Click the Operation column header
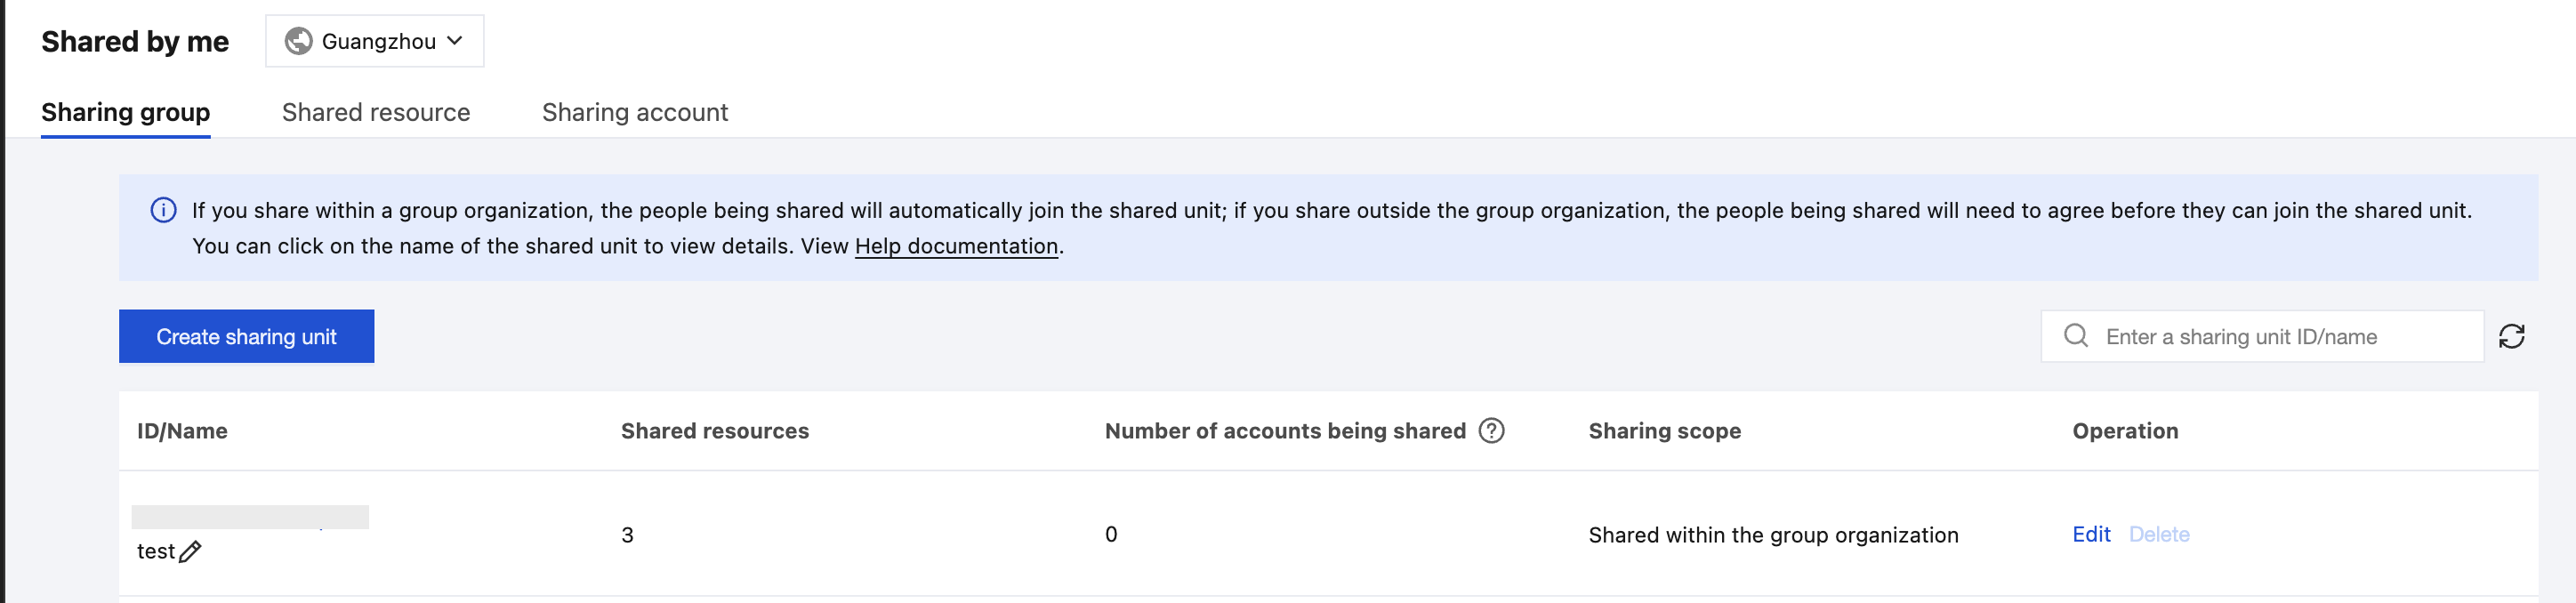This screenshot has width=2576, height=603. point(2124,431)
